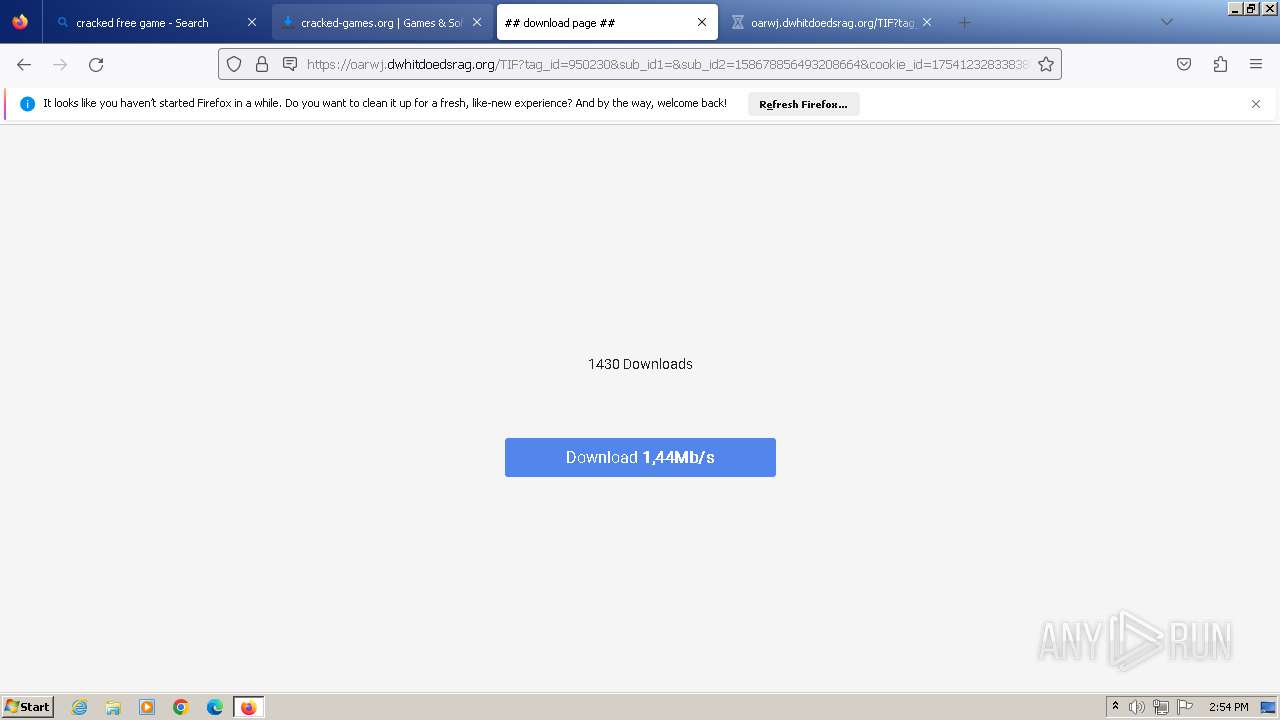Click the Refresh Firefox button
Screen dimensions: 1280x720
[x=803, y=104]
